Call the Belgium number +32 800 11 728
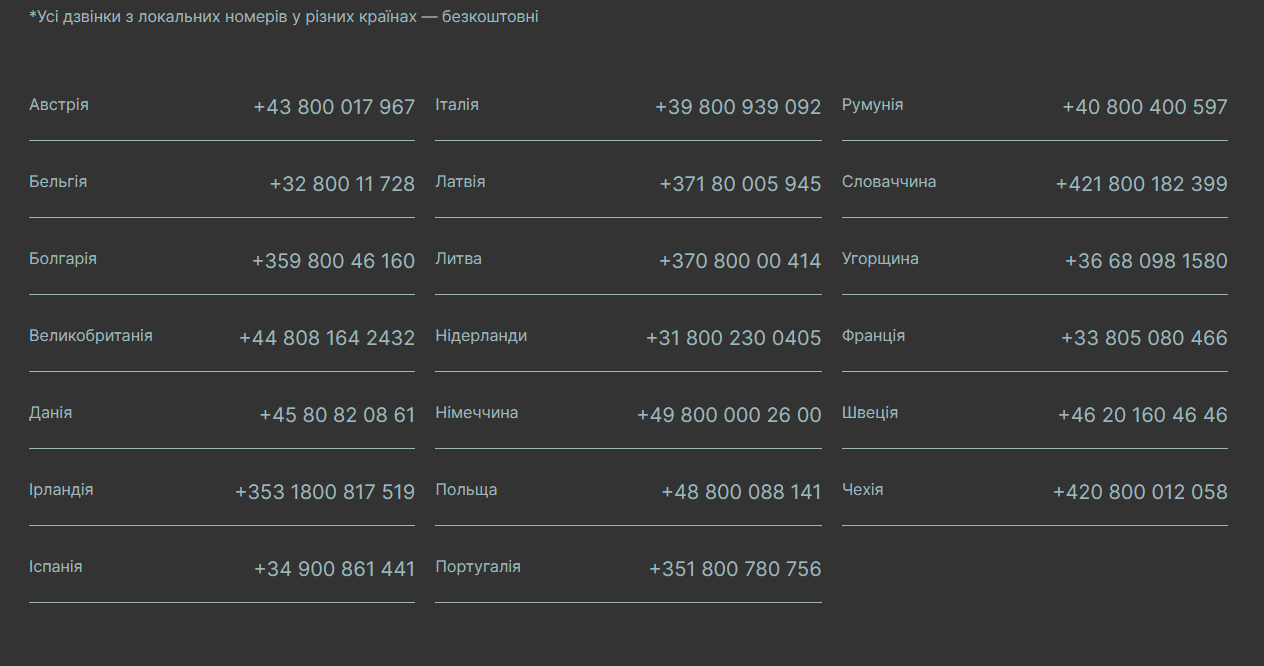 pos(342,184)
